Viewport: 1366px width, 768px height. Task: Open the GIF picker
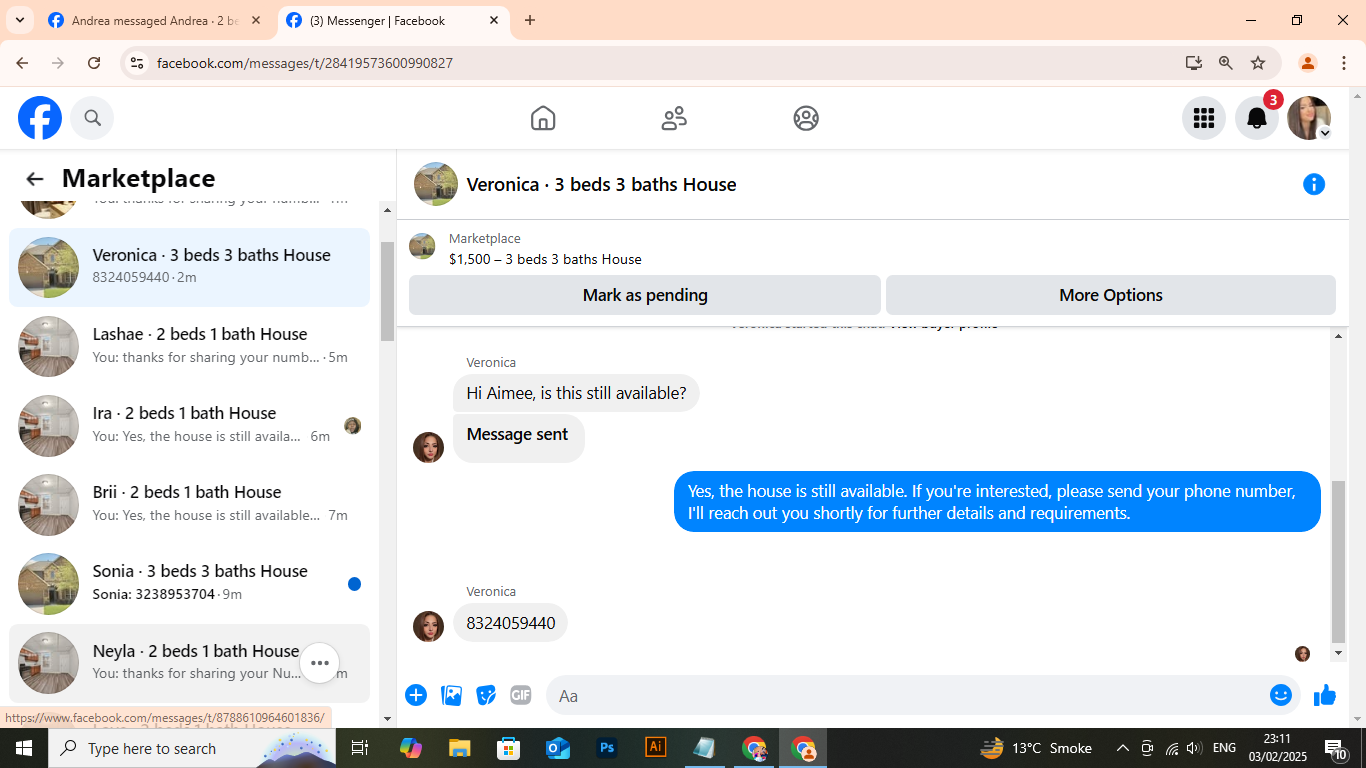[521, 695]
